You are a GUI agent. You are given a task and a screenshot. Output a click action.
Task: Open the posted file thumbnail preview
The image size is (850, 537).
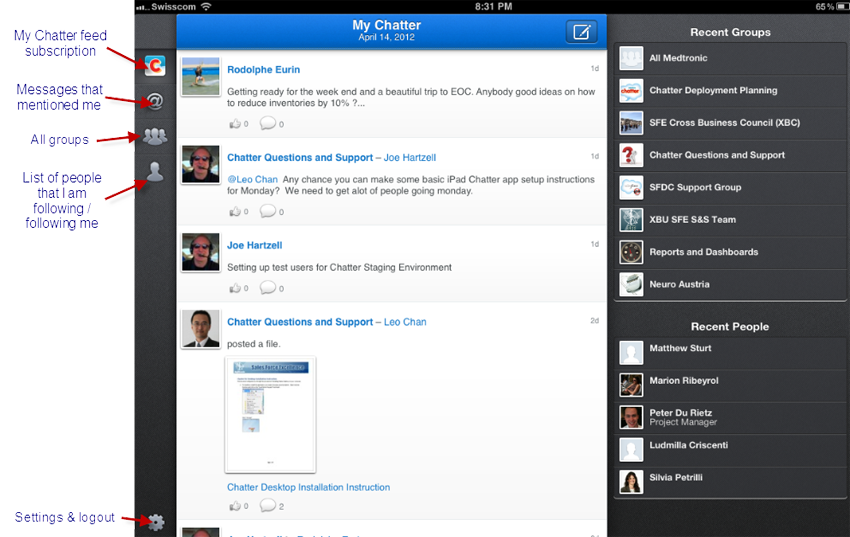click(x=270, y=414)
